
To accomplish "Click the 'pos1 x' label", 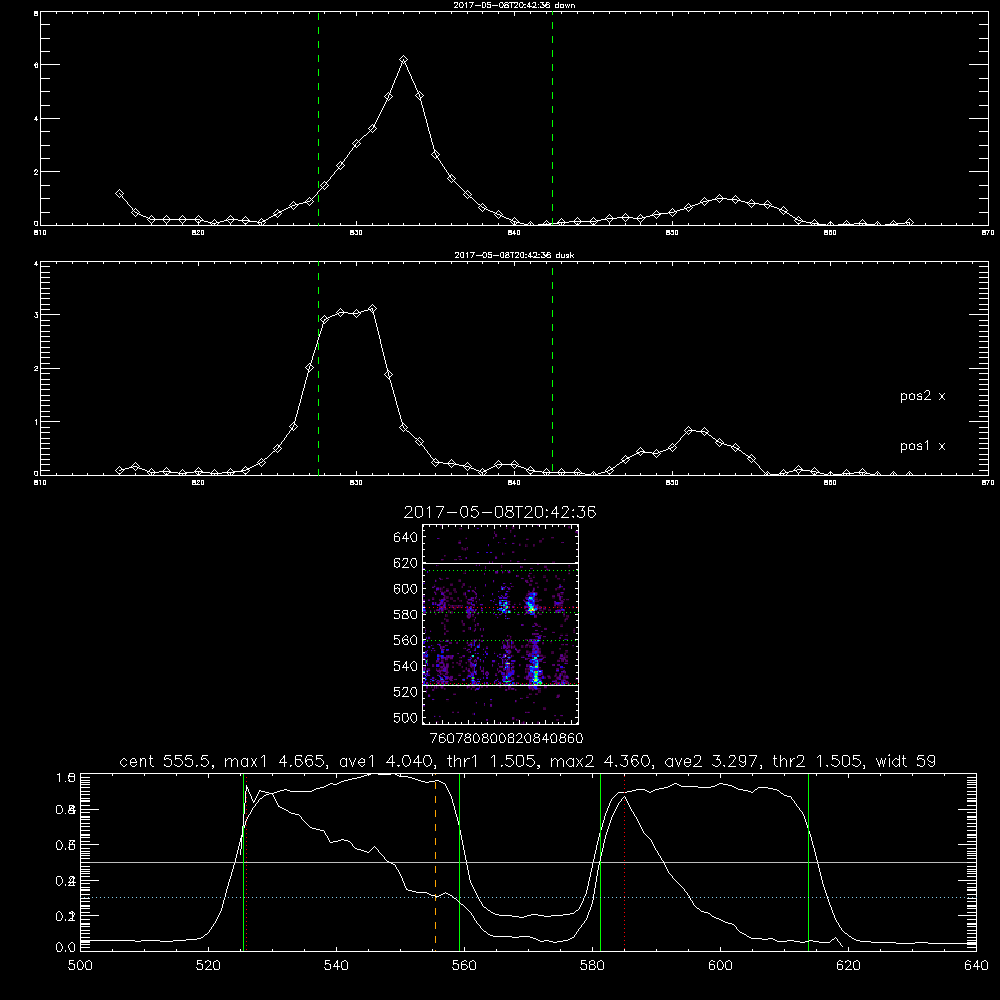I will pos(922,446).
